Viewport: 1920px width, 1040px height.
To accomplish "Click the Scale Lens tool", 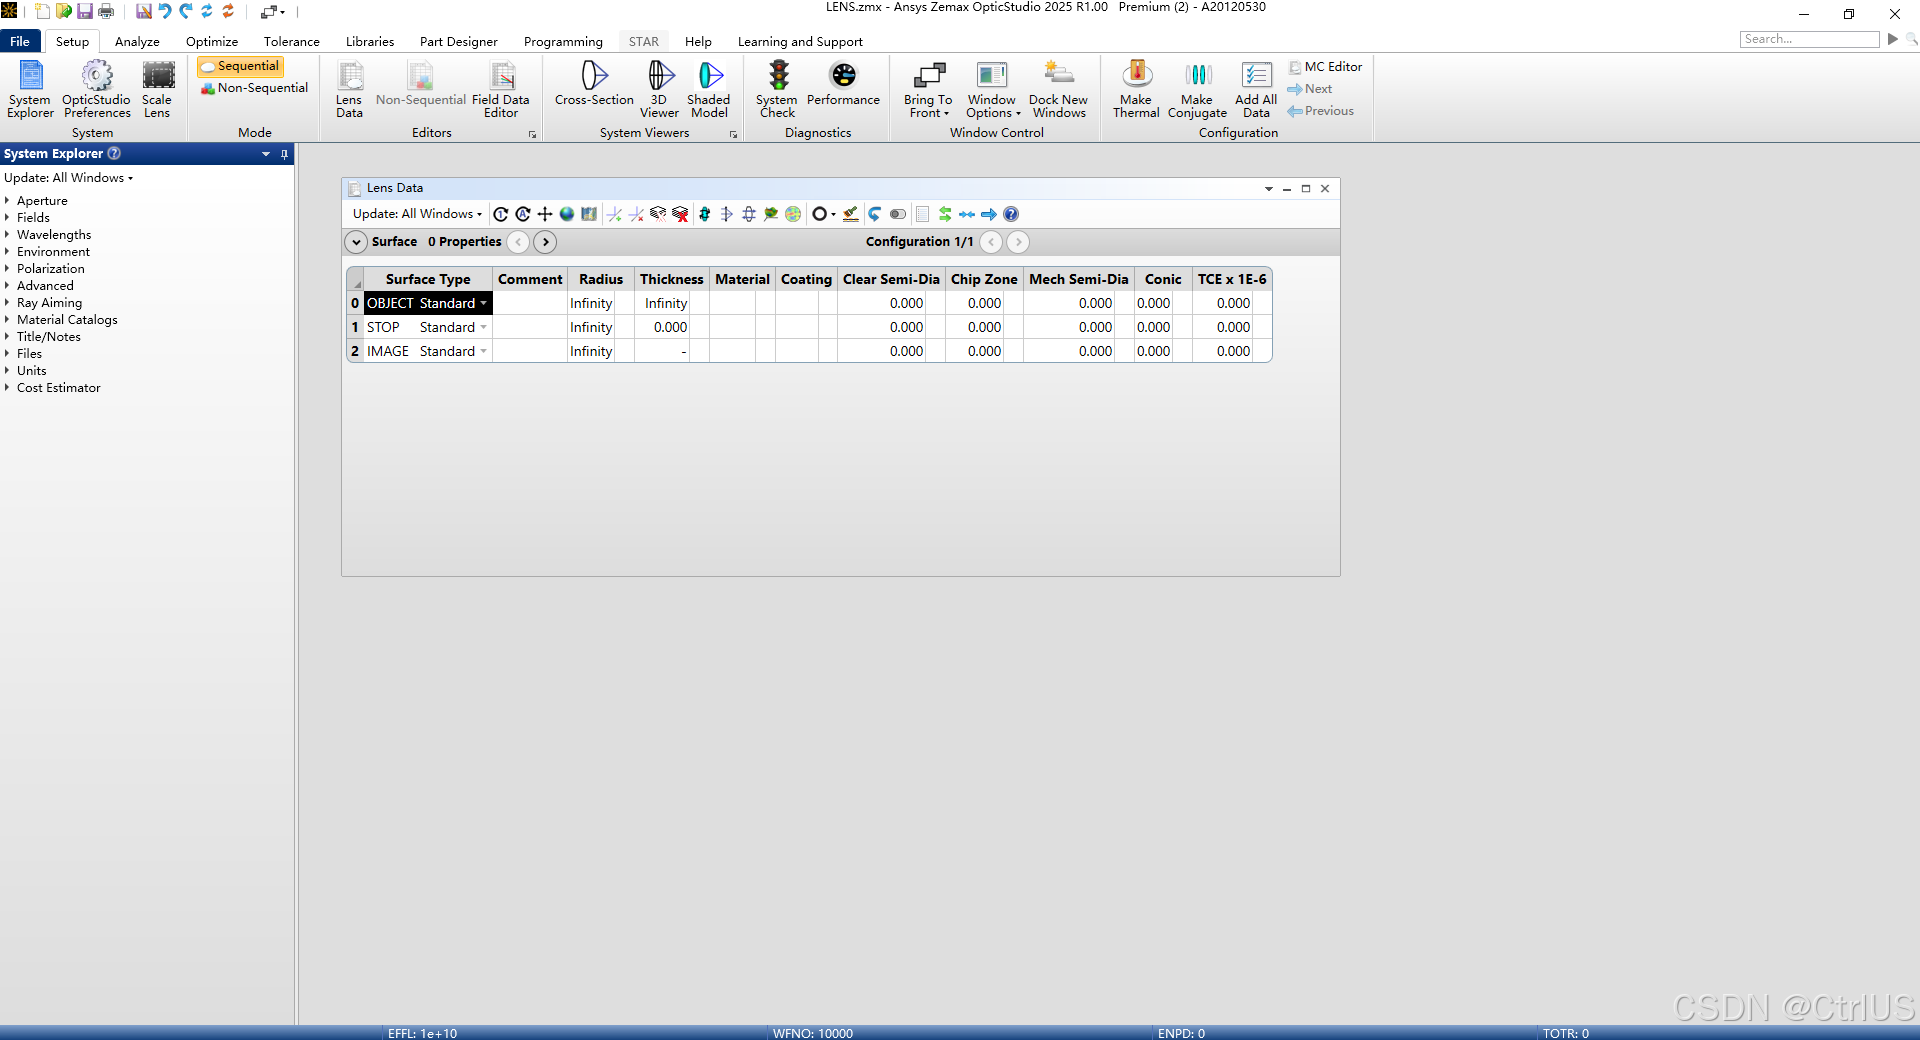I will point(157,89).
